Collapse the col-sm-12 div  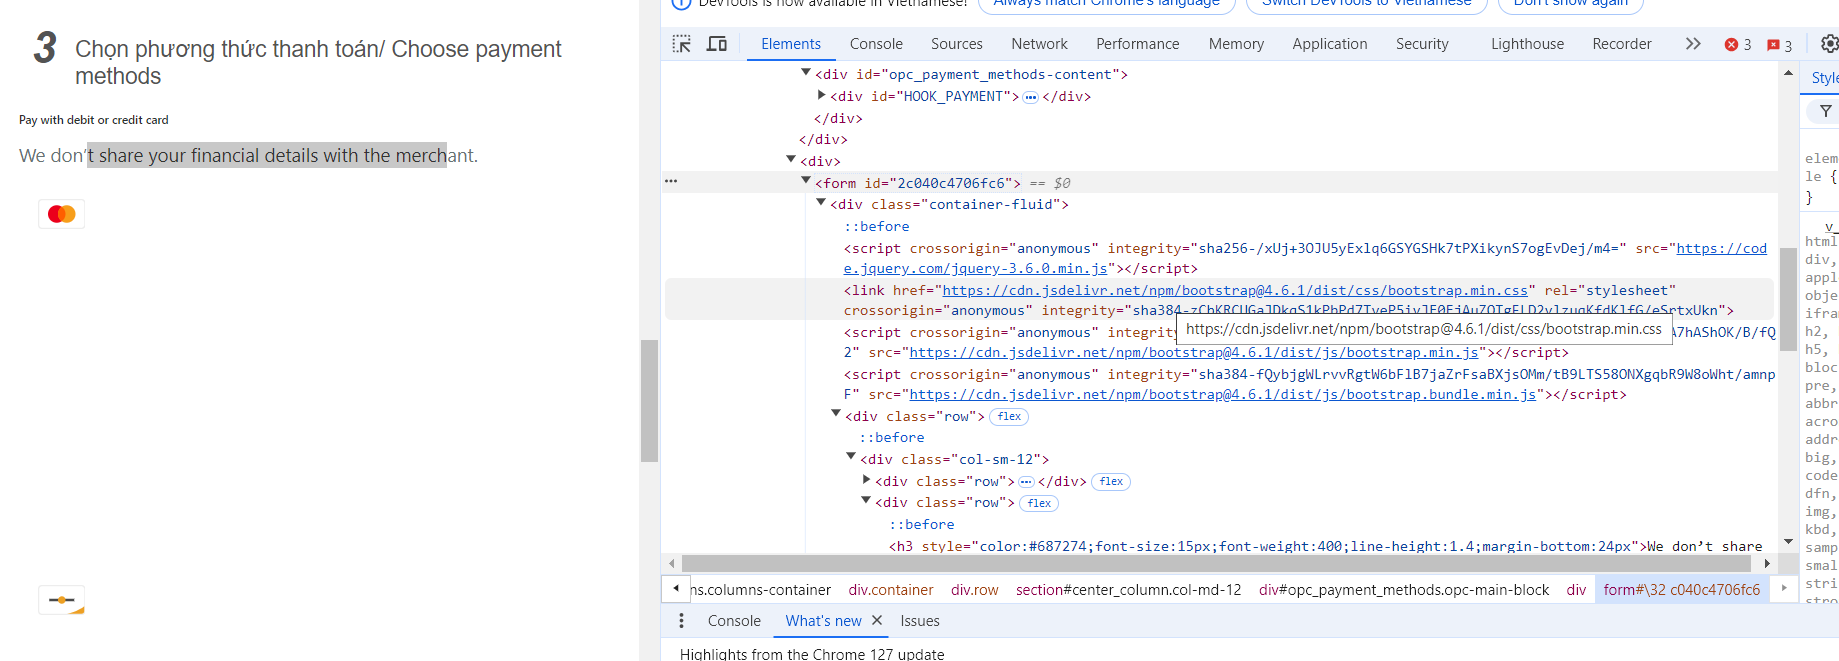(851, 458)
